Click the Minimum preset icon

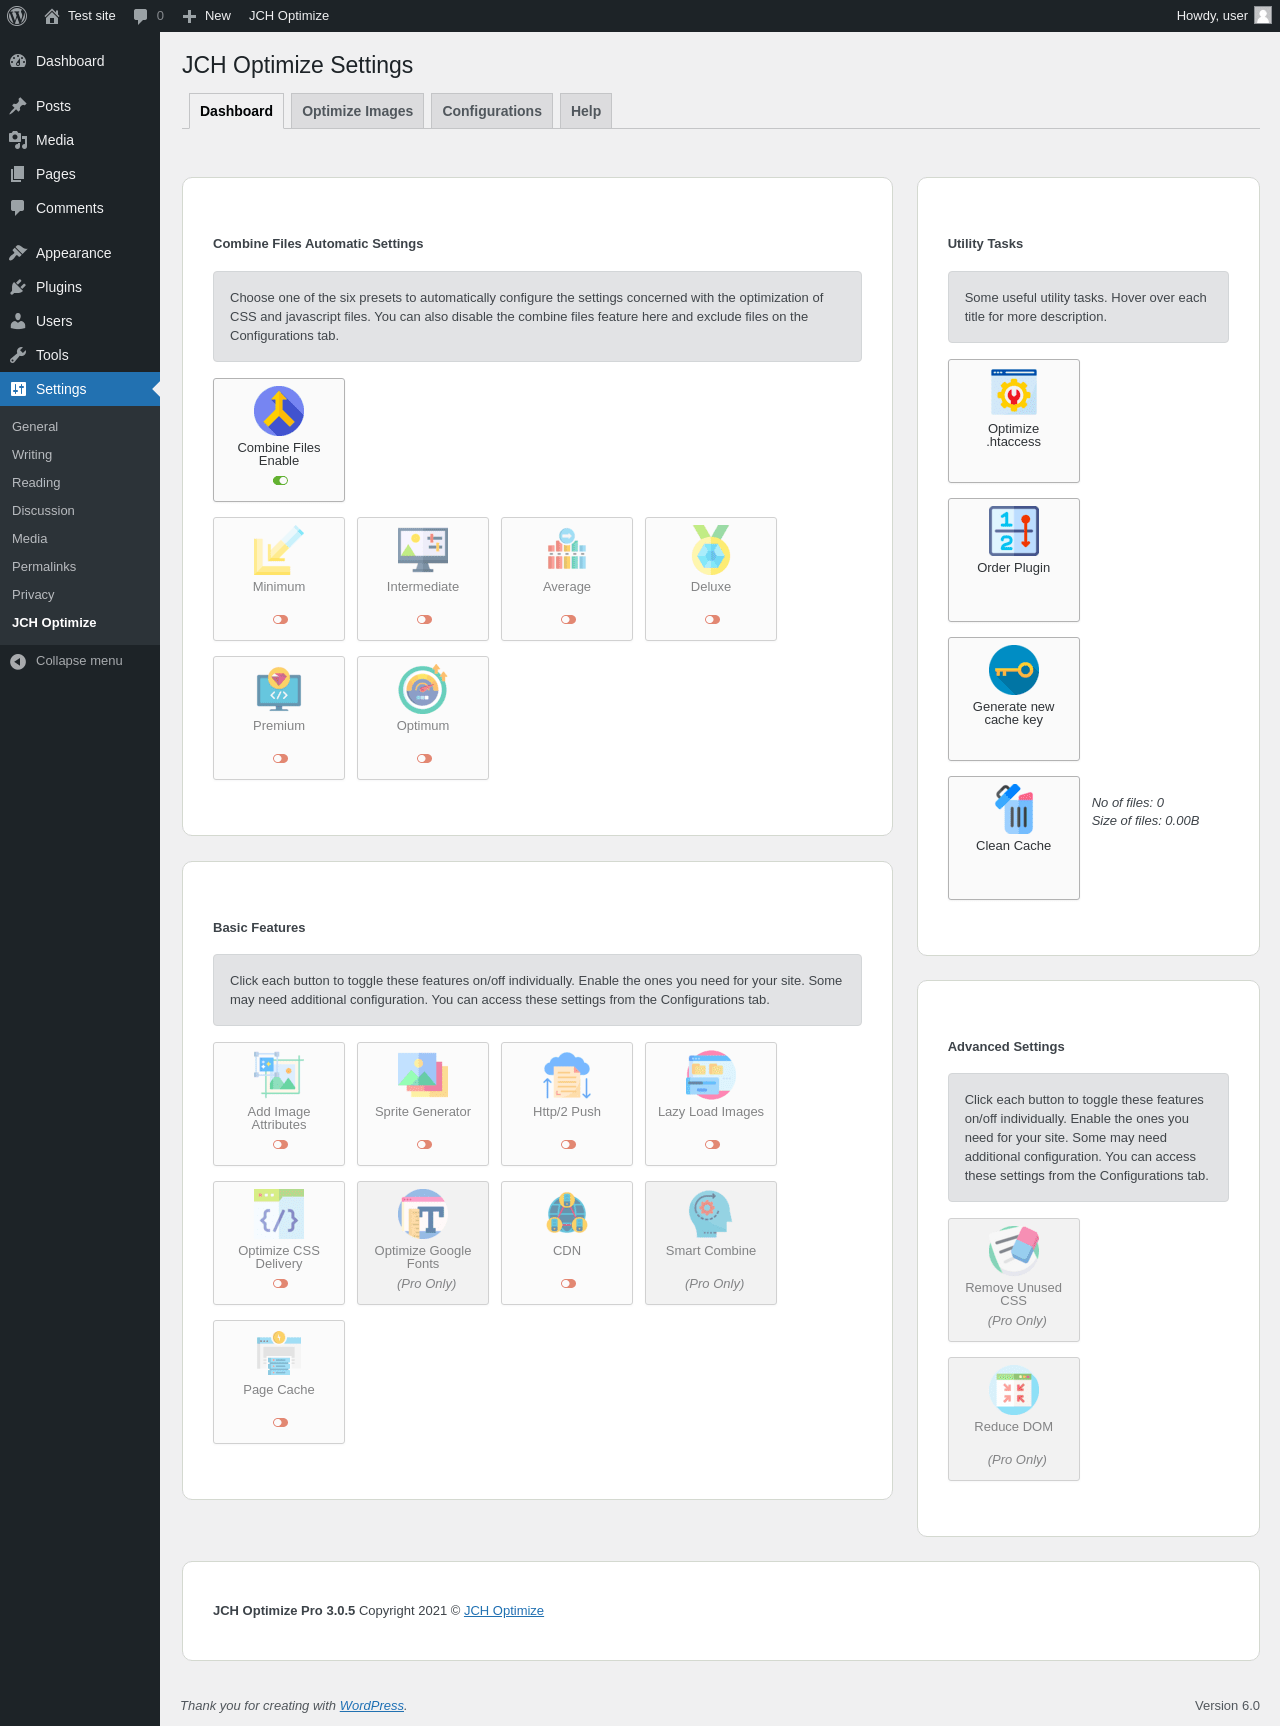coord(279,550)
